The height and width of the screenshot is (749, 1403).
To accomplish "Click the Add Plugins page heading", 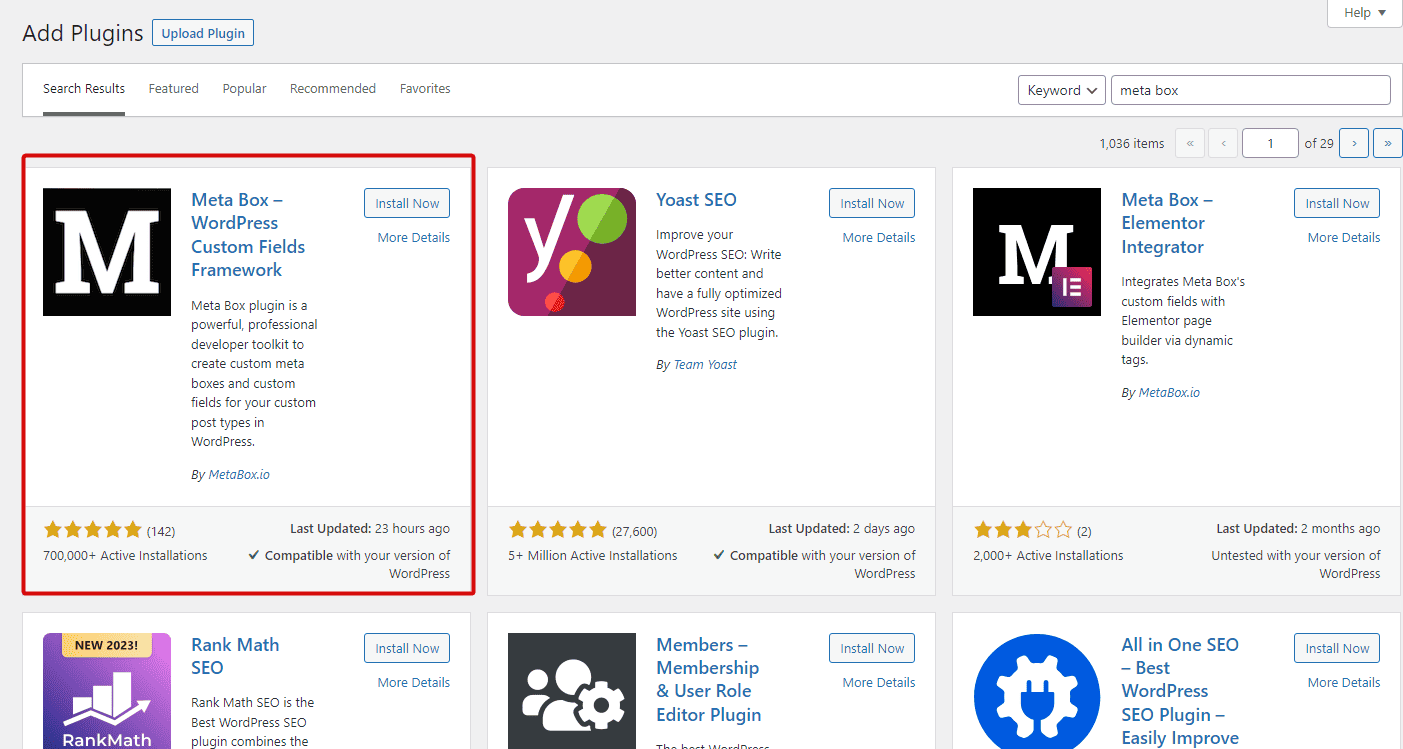I will (83, 33).
